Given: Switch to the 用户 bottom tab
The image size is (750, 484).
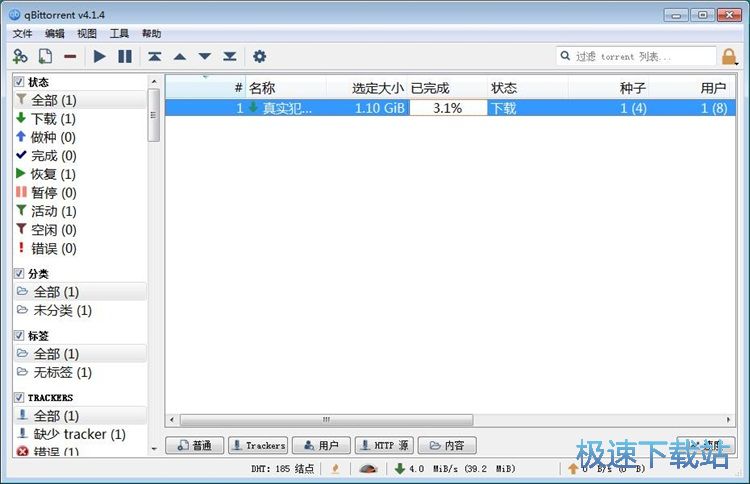Looking at the screenshot, I should (321, 445).
